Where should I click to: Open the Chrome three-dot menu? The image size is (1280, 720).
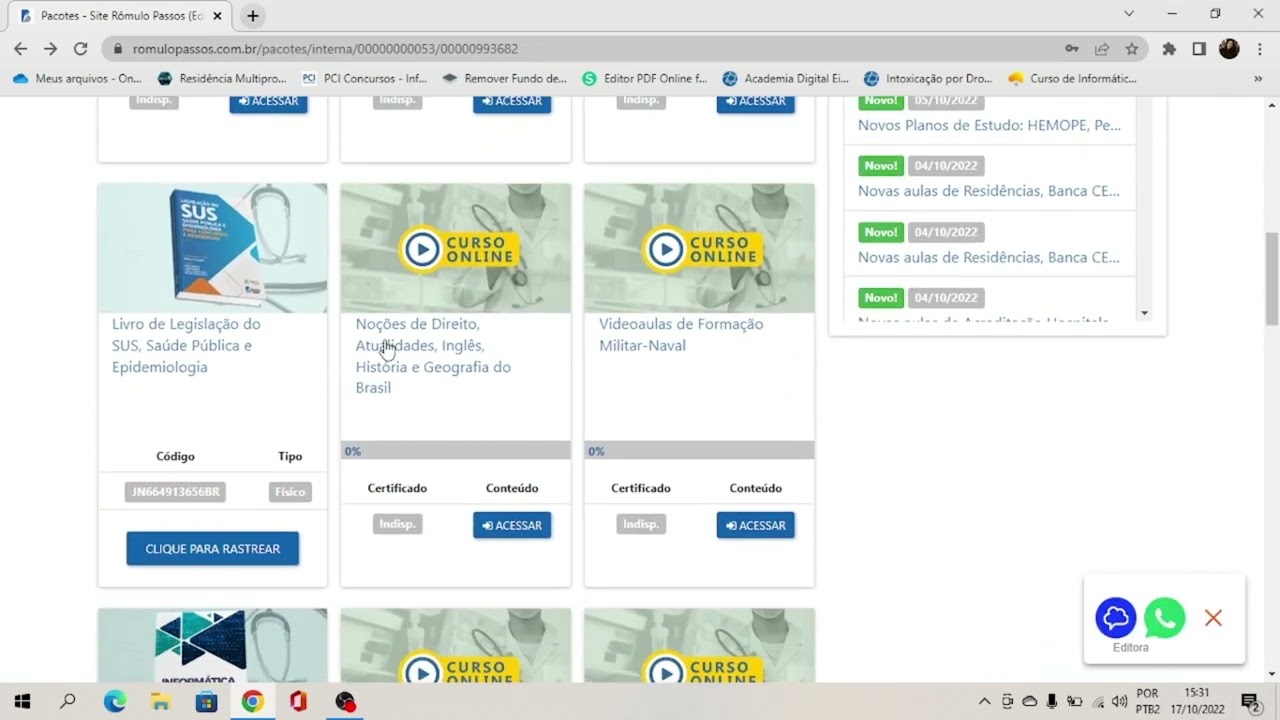(1259, 48)
